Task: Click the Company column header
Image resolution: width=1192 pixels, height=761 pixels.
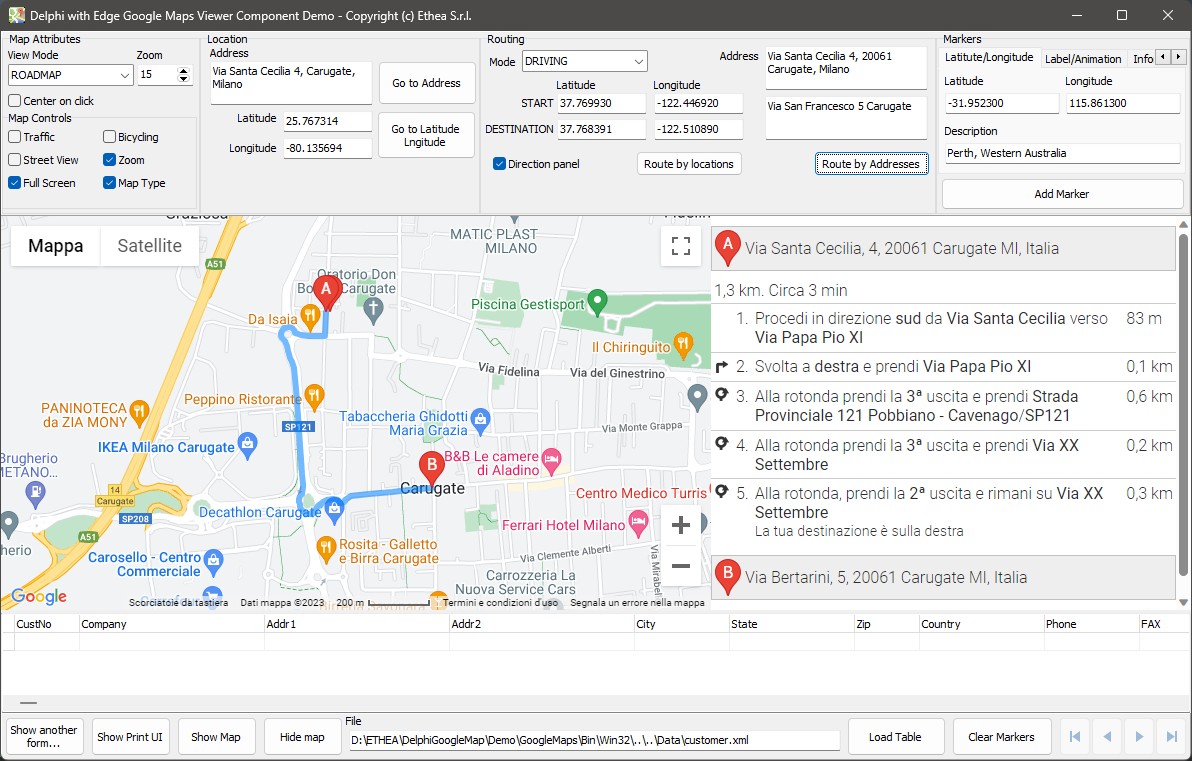Action: coord(172,624)
